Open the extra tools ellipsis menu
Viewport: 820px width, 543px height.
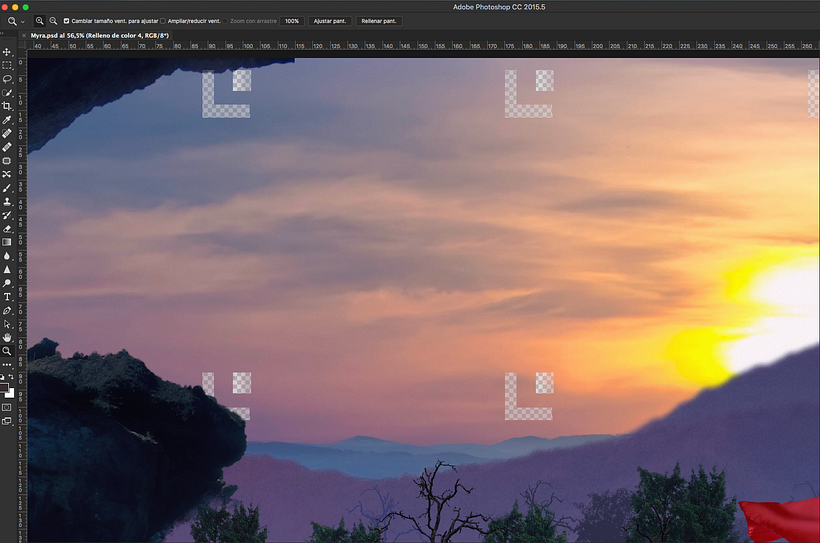[x=7, y=365]
